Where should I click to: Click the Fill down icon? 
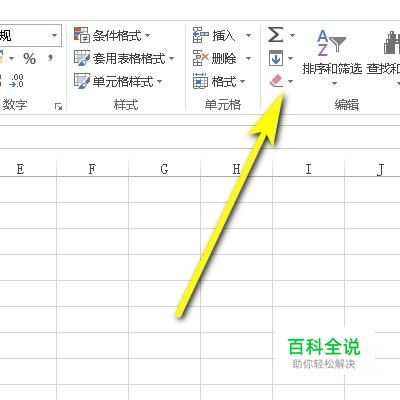(x=276, y=58)
